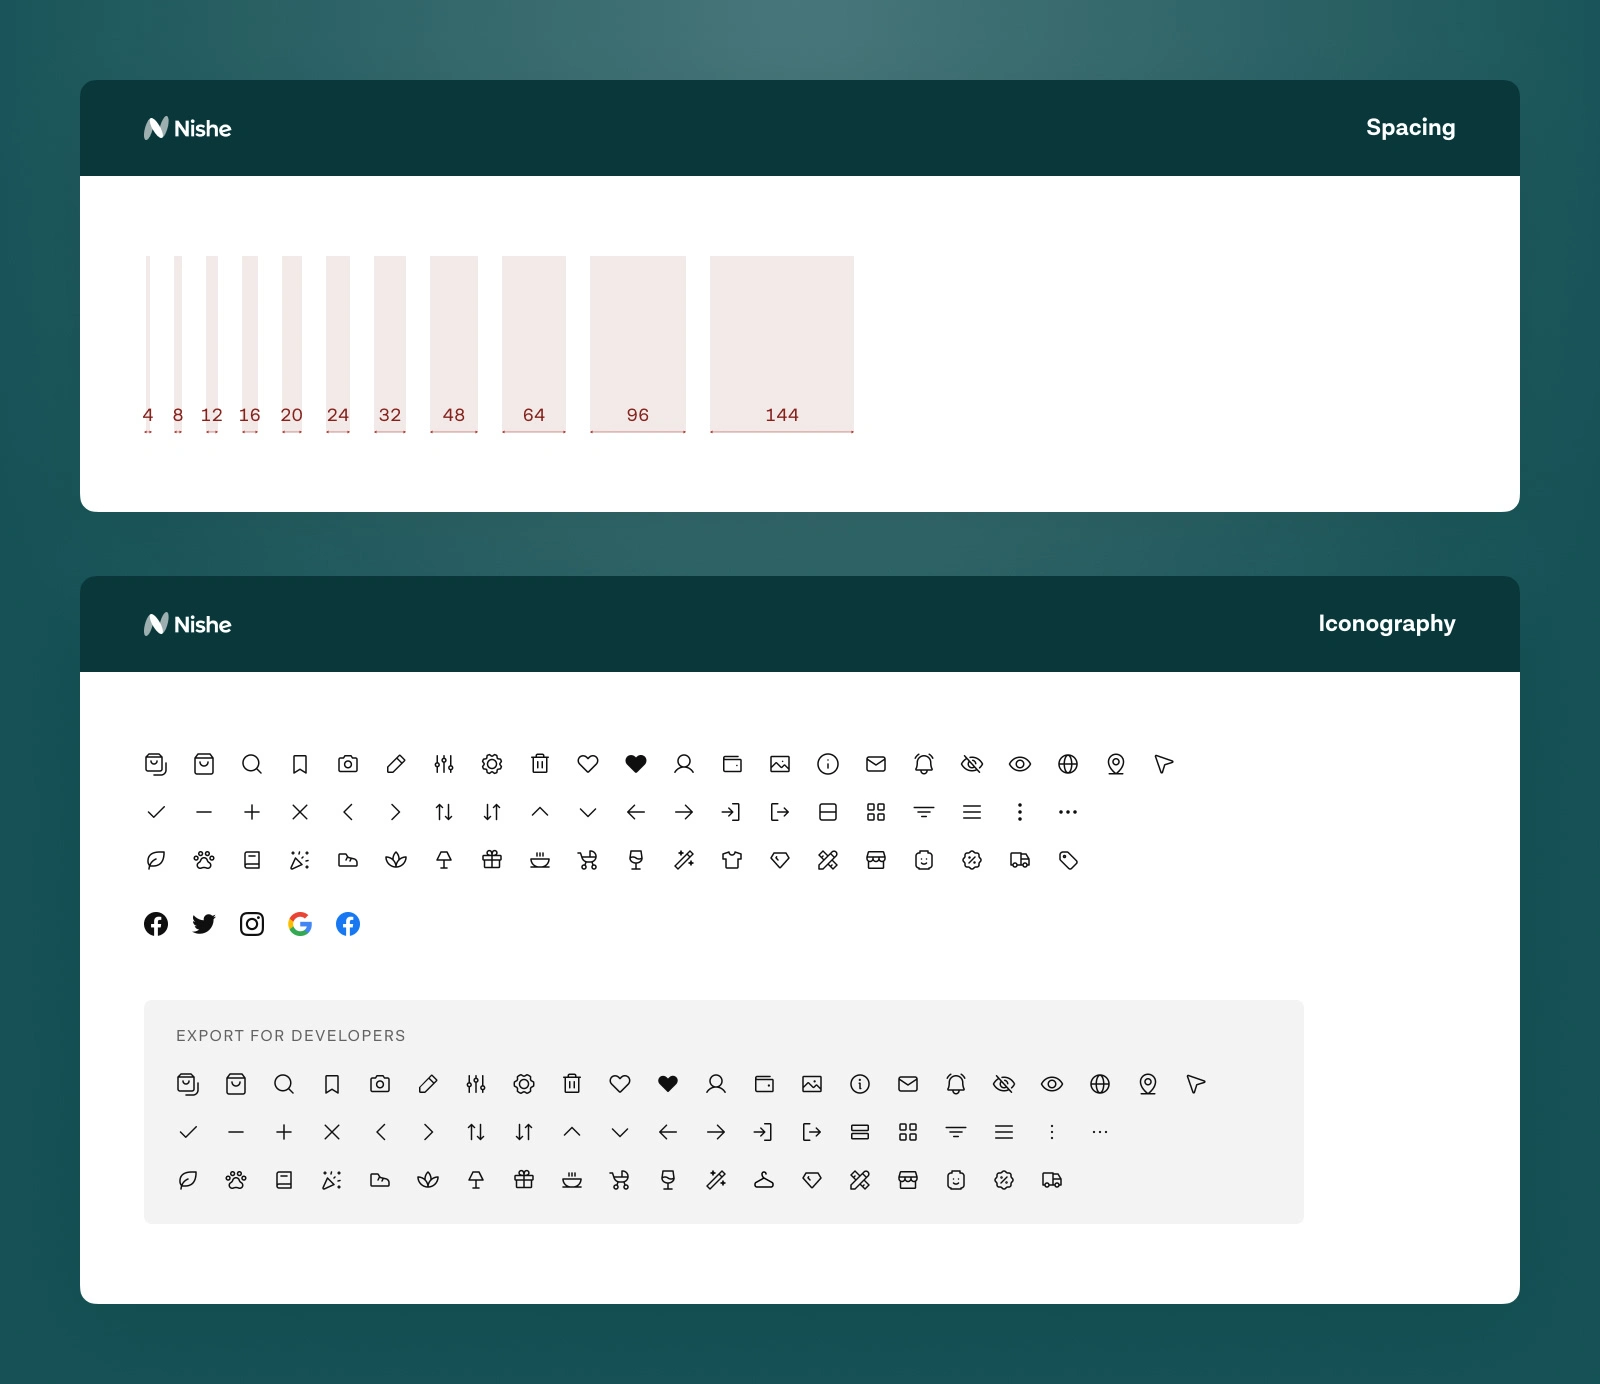This screenshot has width=1600, height=1384.
Task: Click the Spacing header title
Action: 1410,128
